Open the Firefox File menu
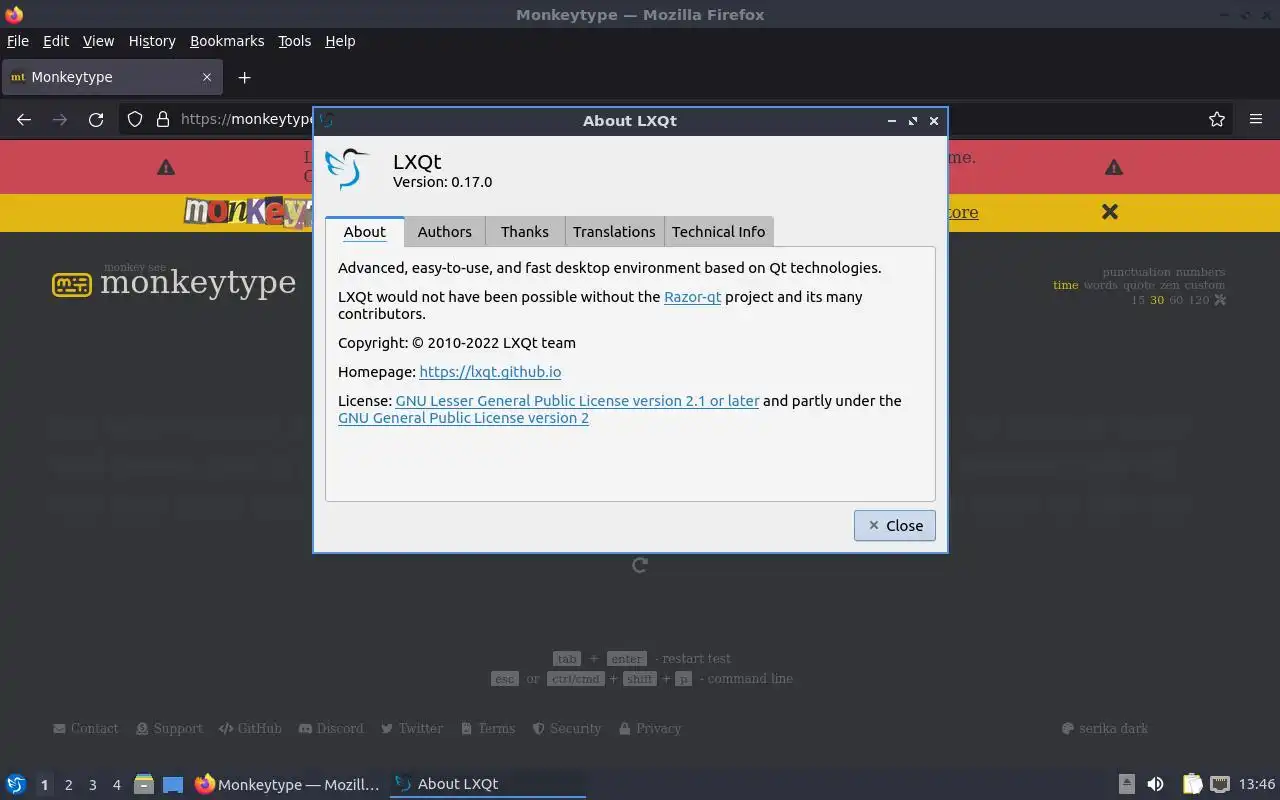The height and width of the screenshot is (800, 1280). [18, 41]
